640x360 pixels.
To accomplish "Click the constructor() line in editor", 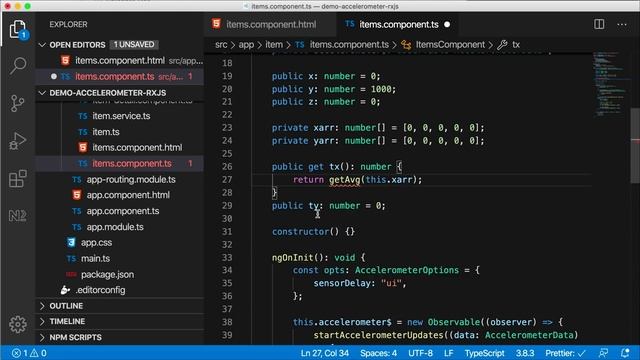I will click(x=313, y=231).
